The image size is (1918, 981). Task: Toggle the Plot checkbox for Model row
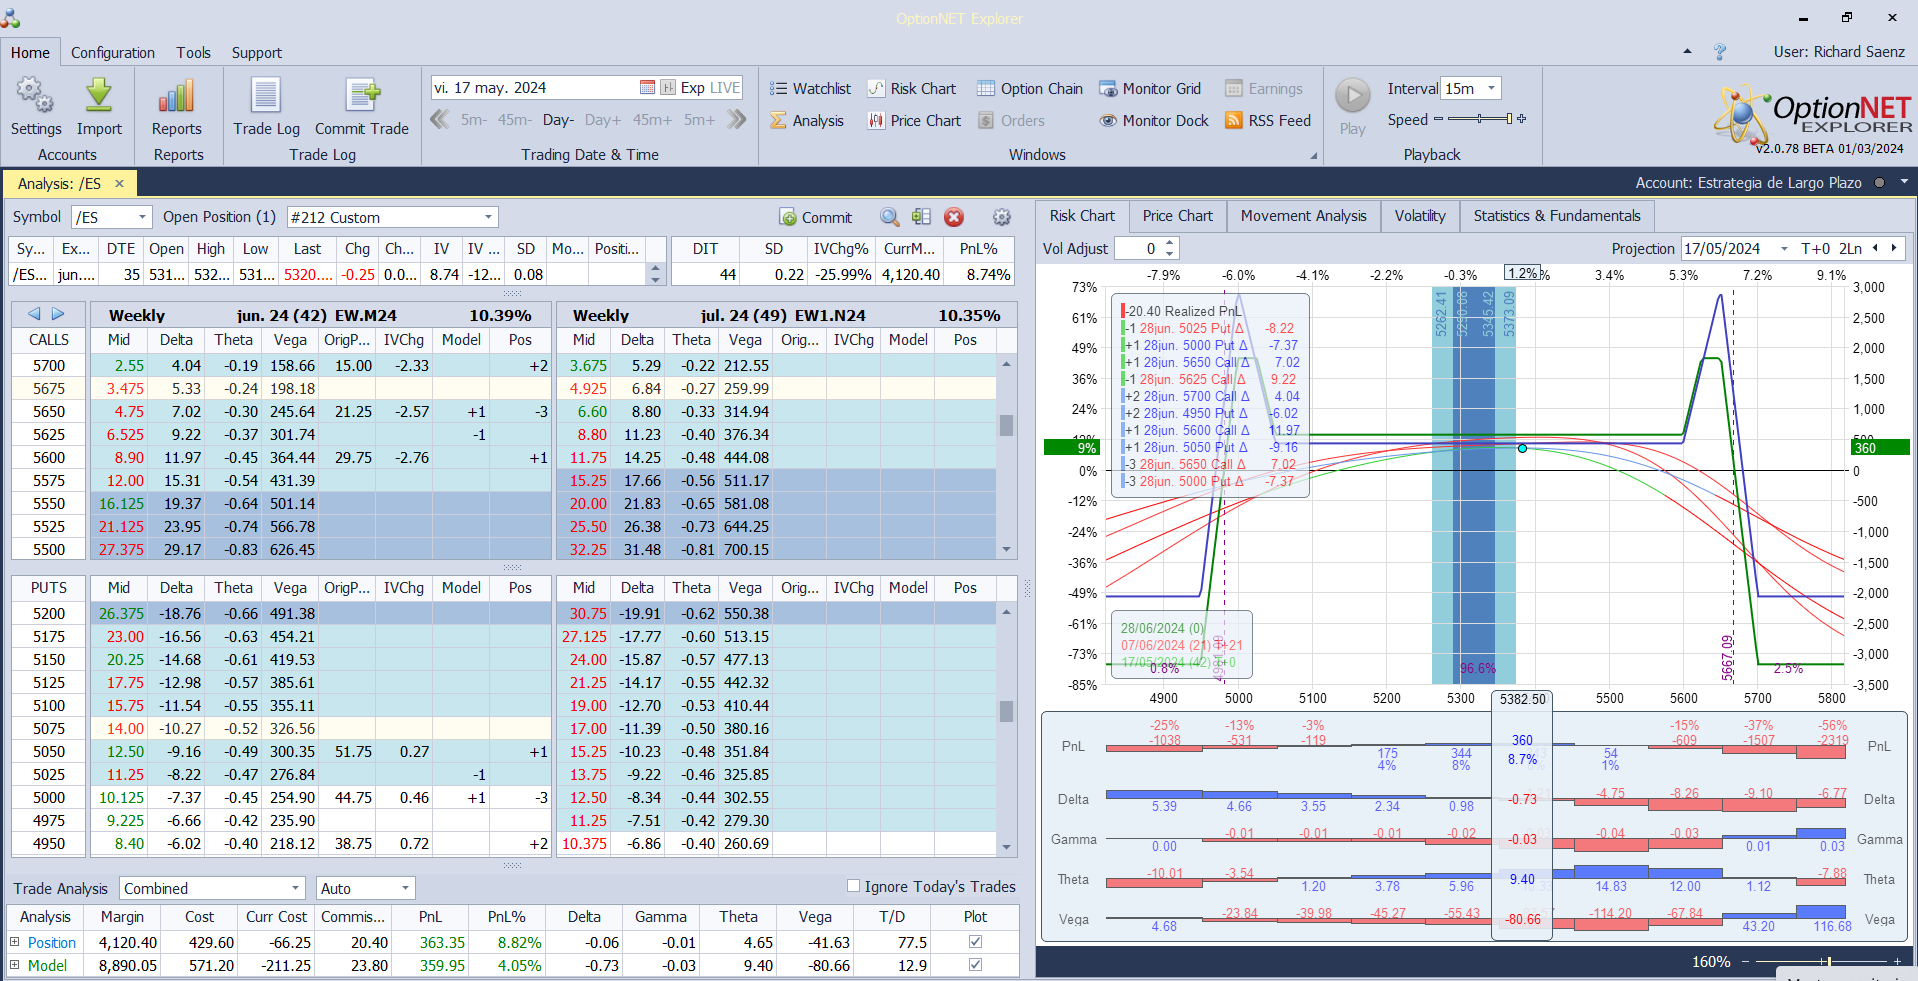click(975, 965)
